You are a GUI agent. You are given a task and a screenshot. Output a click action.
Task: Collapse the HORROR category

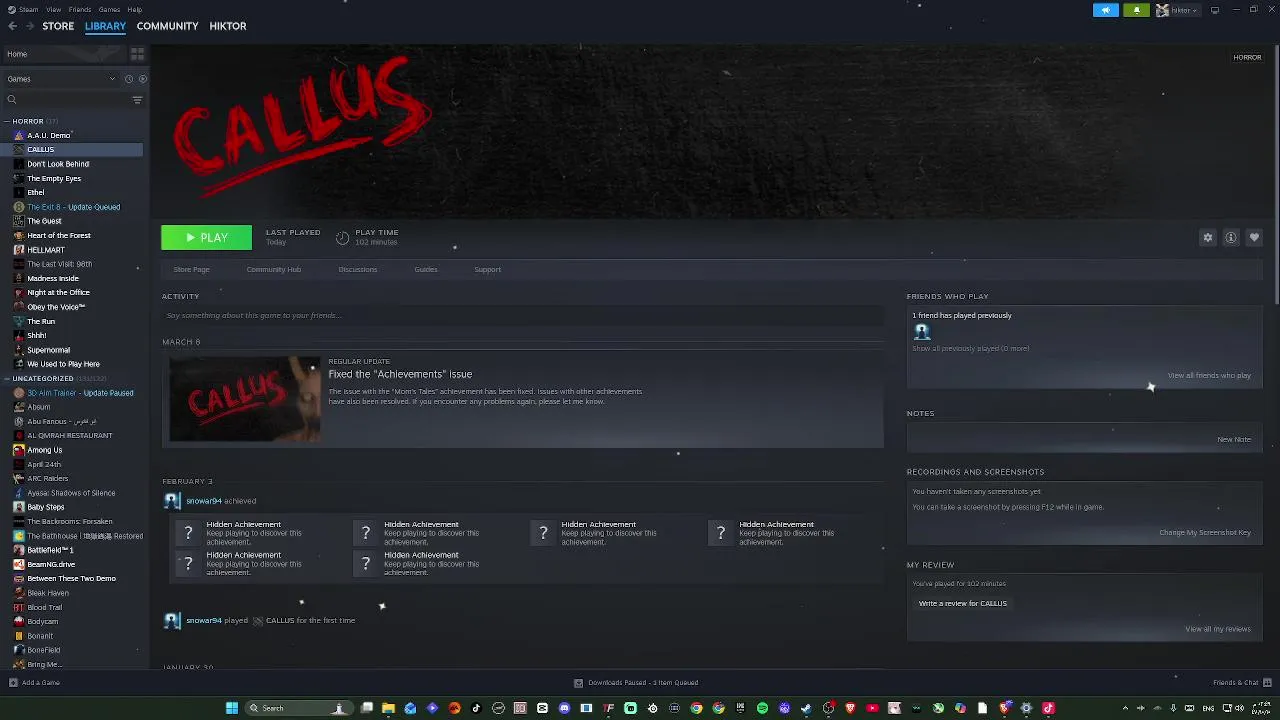tap(6, 121)
